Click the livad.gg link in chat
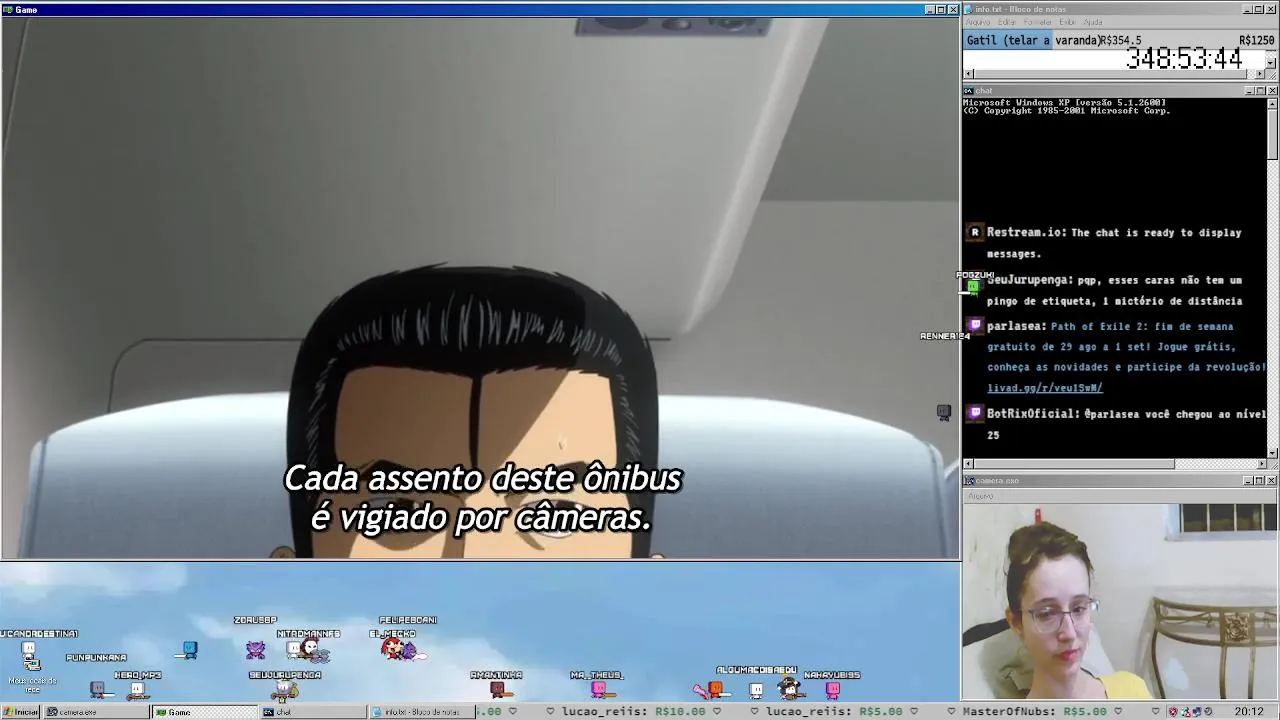 tap(1045, 388)
